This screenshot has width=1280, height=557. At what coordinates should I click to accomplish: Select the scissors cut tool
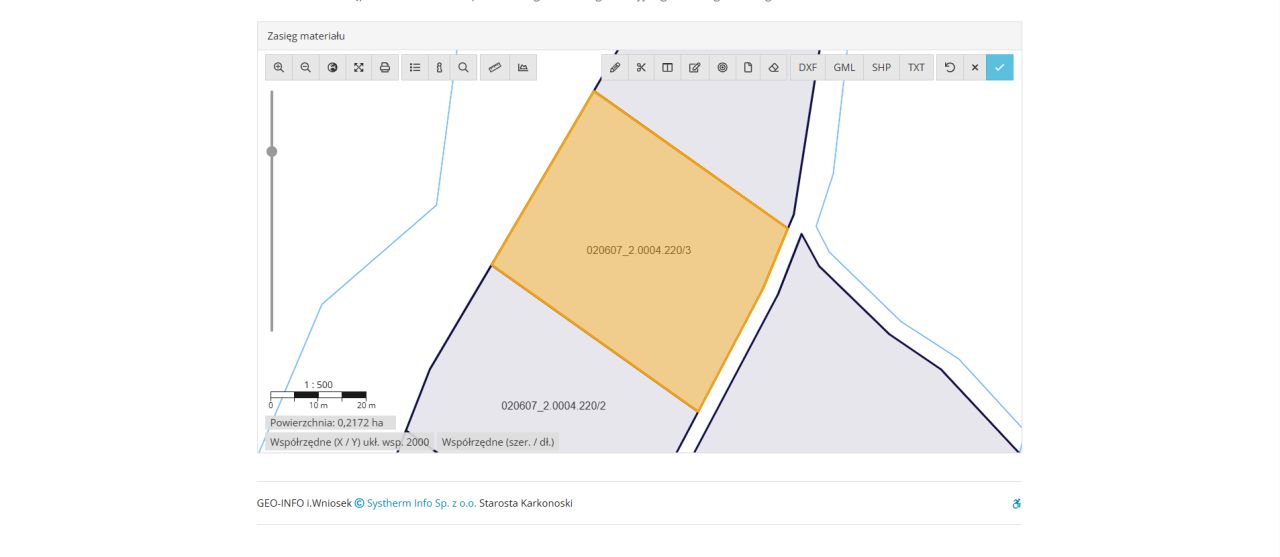click(x=641, y=67)
